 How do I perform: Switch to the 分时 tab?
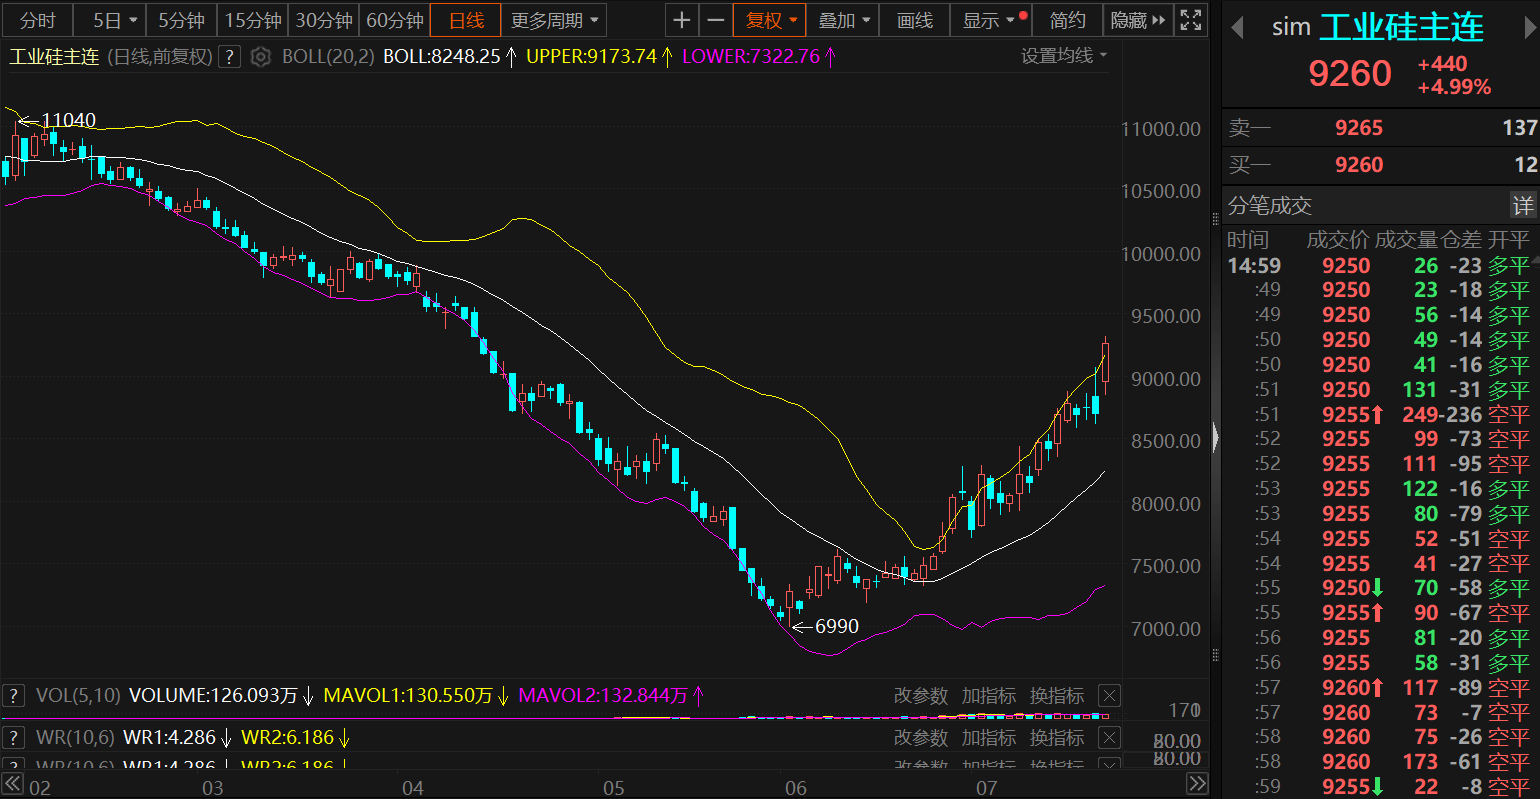tap(37, 20)
